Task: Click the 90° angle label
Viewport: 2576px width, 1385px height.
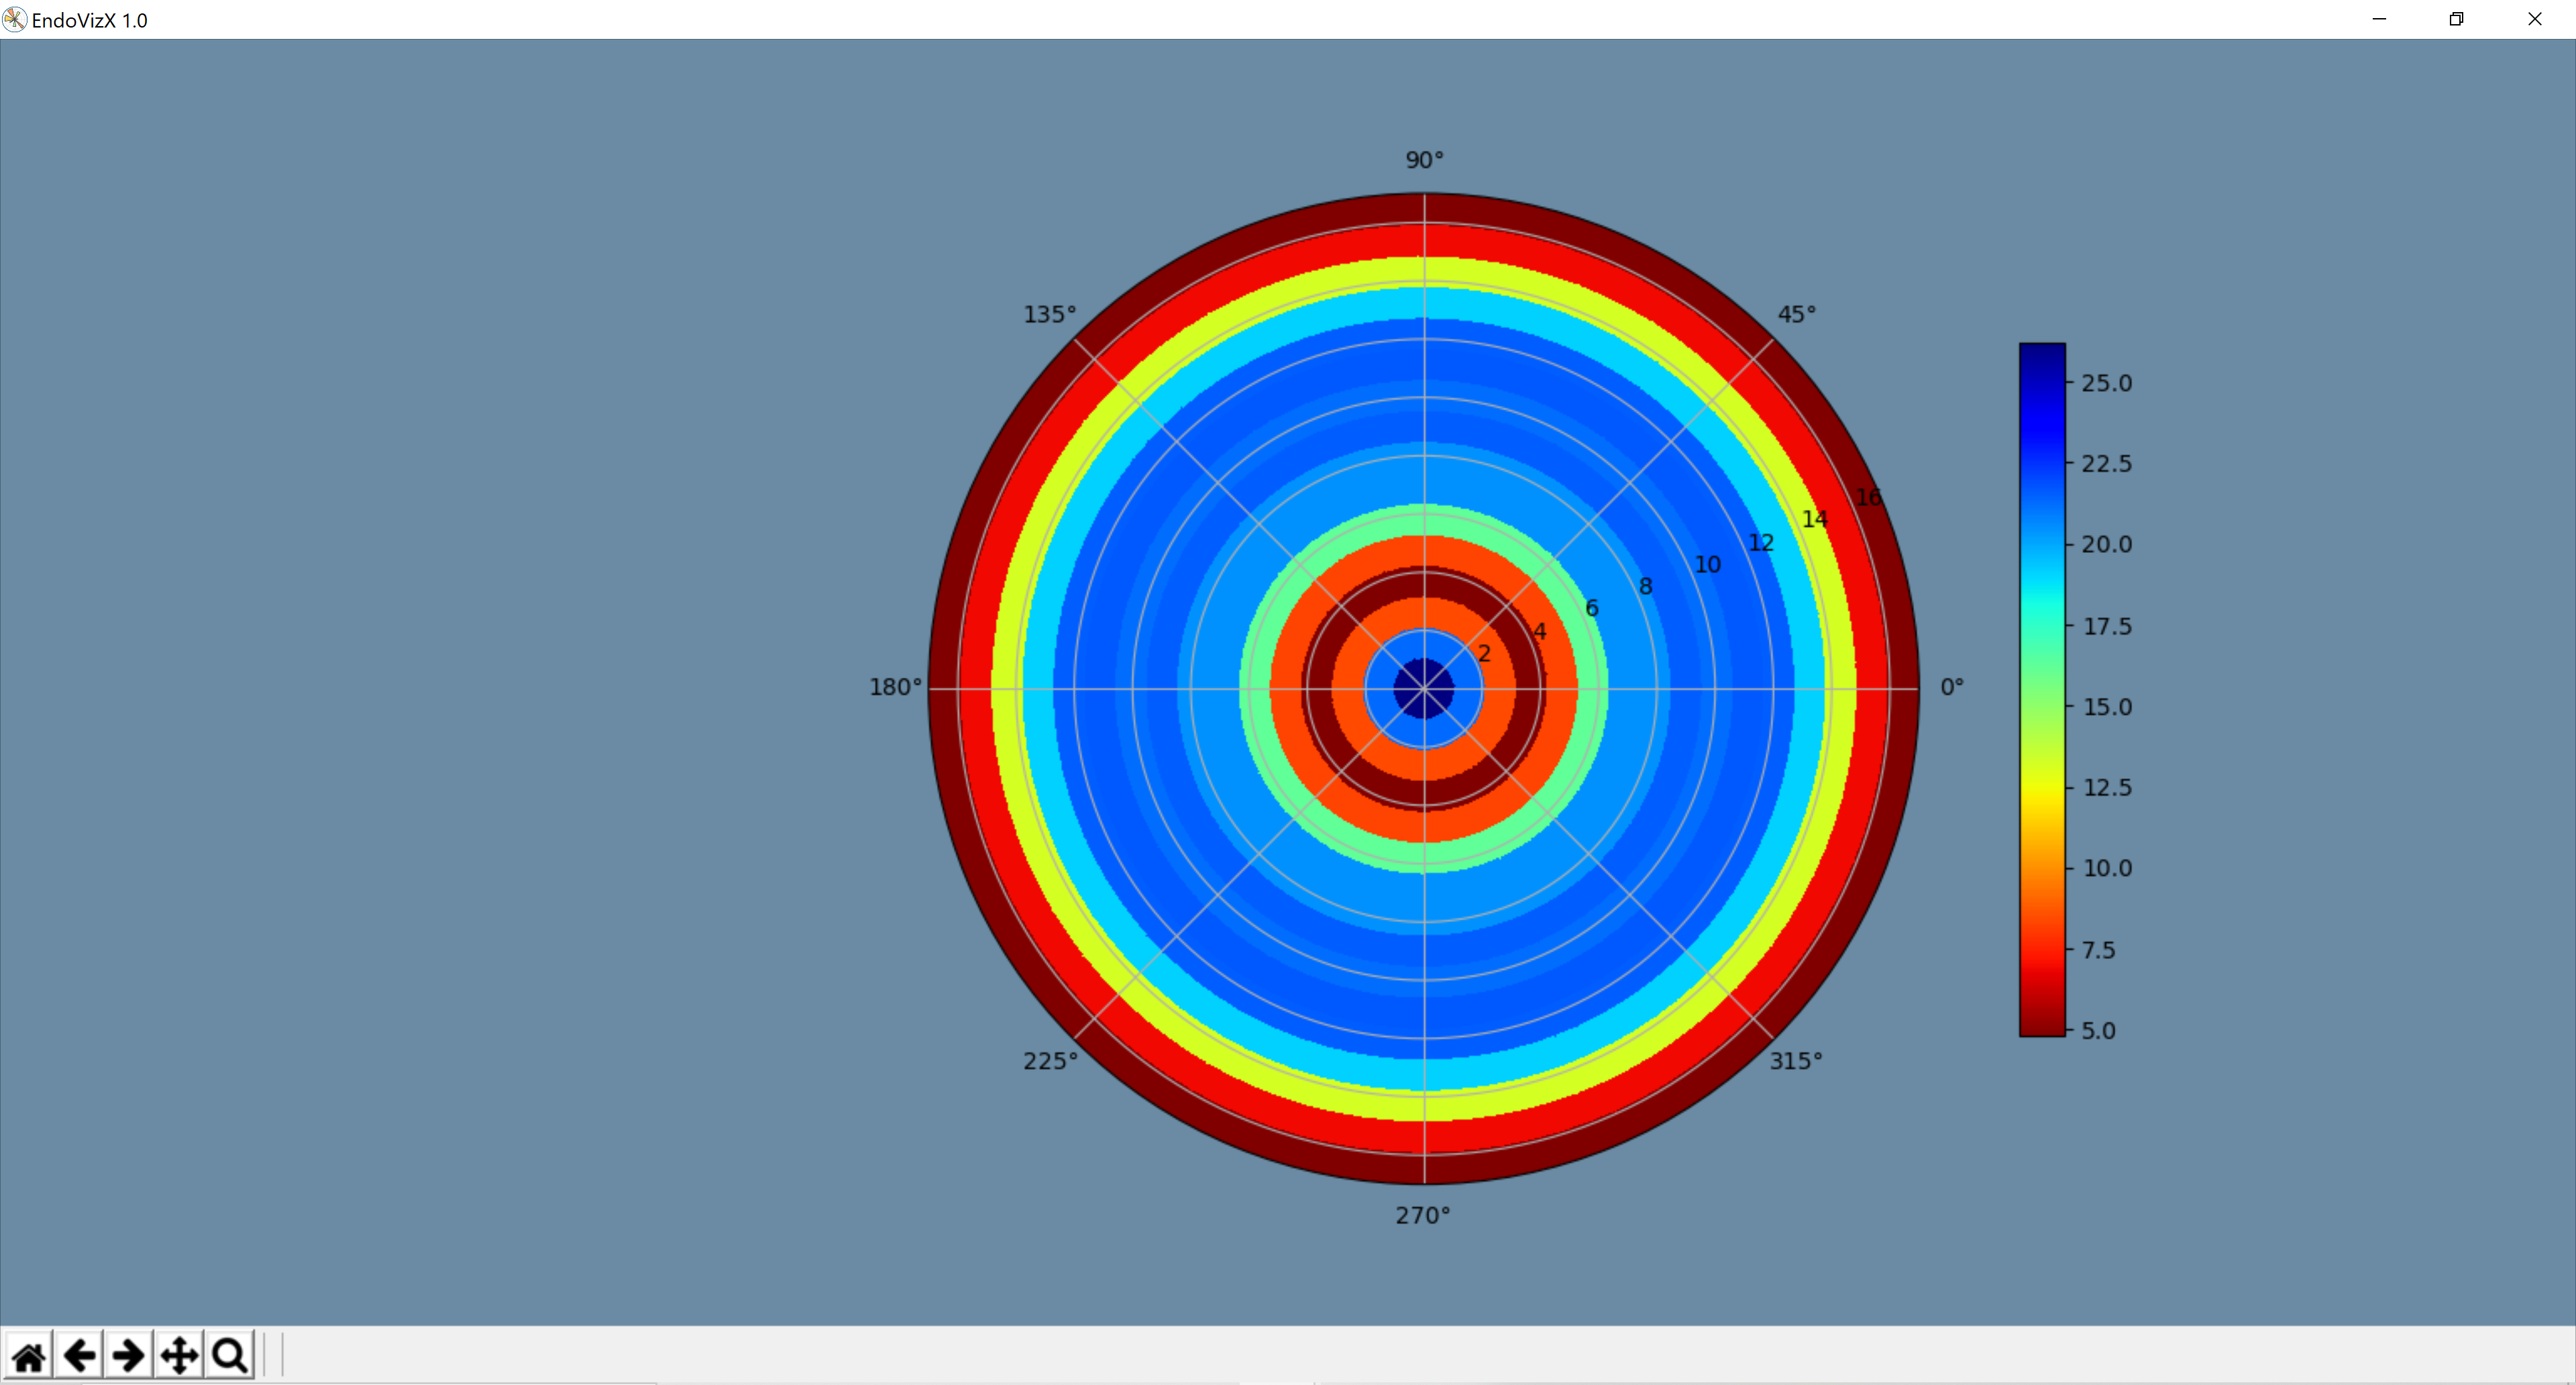Action: [x=1424, y=160]
